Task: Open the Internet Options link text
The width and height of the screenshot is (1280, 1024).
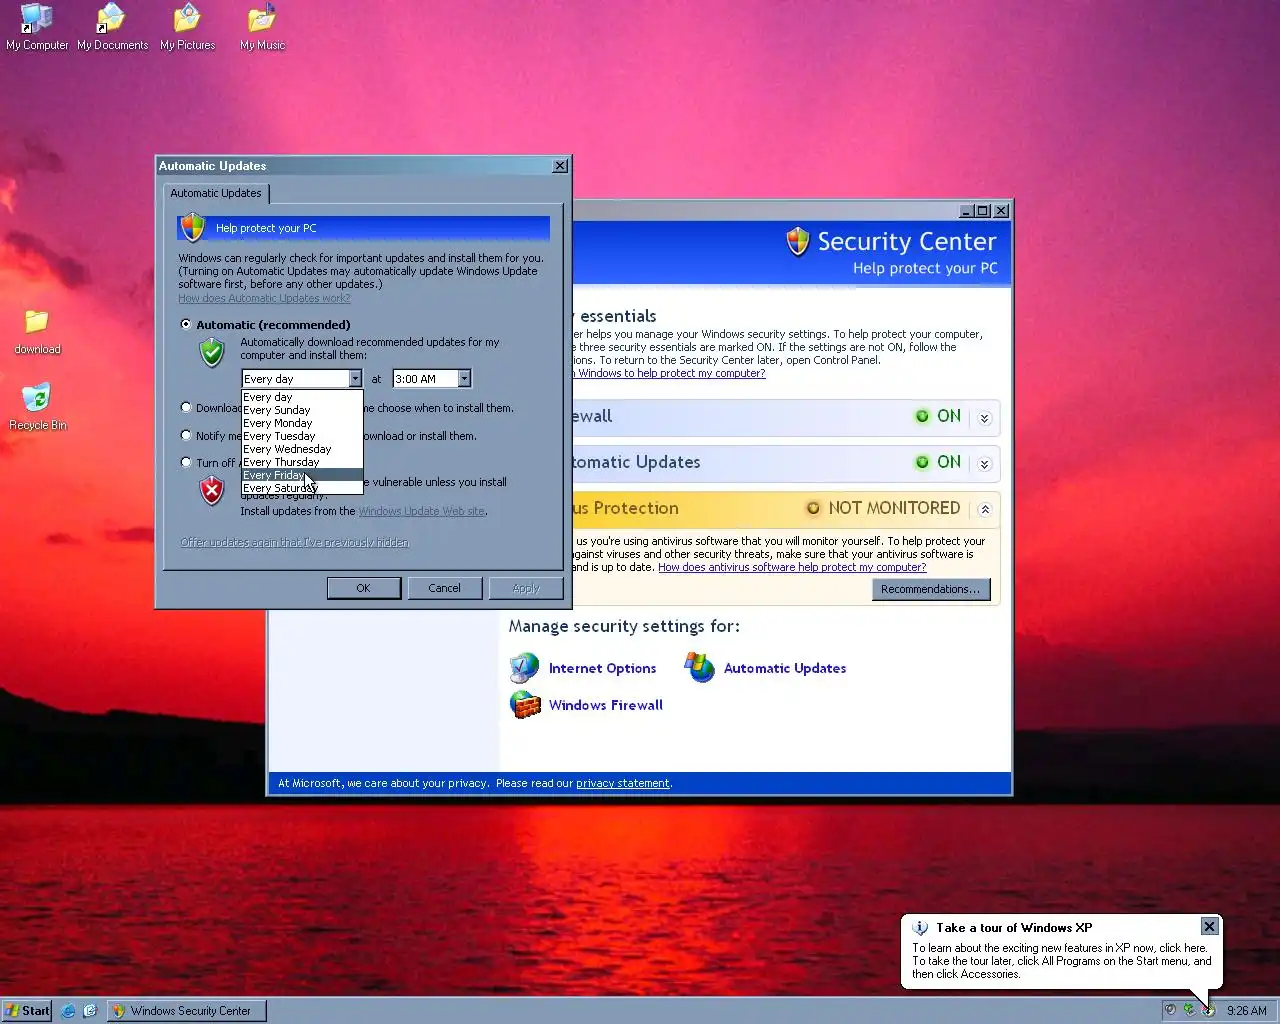Action: pos(602,668)
